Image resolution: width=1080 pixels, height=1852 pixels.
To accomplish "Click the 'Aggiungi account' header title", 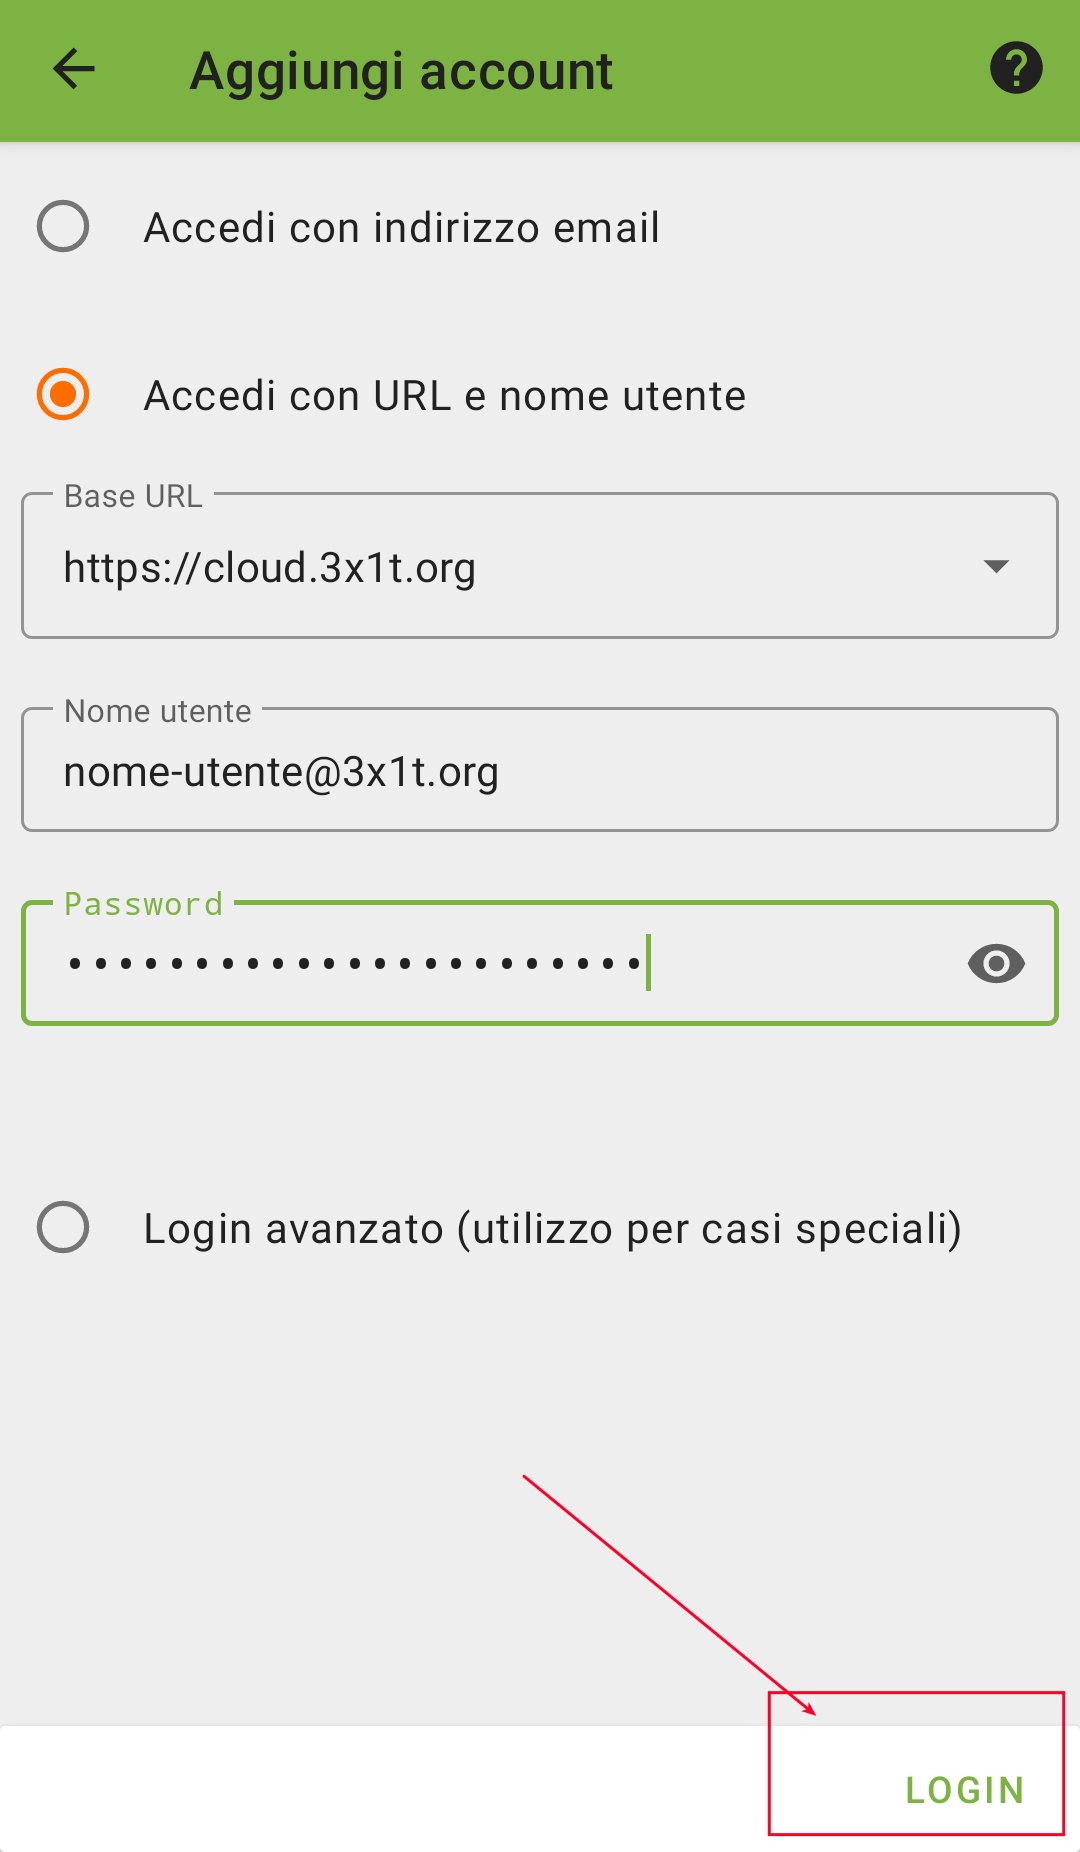I will [401, 72].
